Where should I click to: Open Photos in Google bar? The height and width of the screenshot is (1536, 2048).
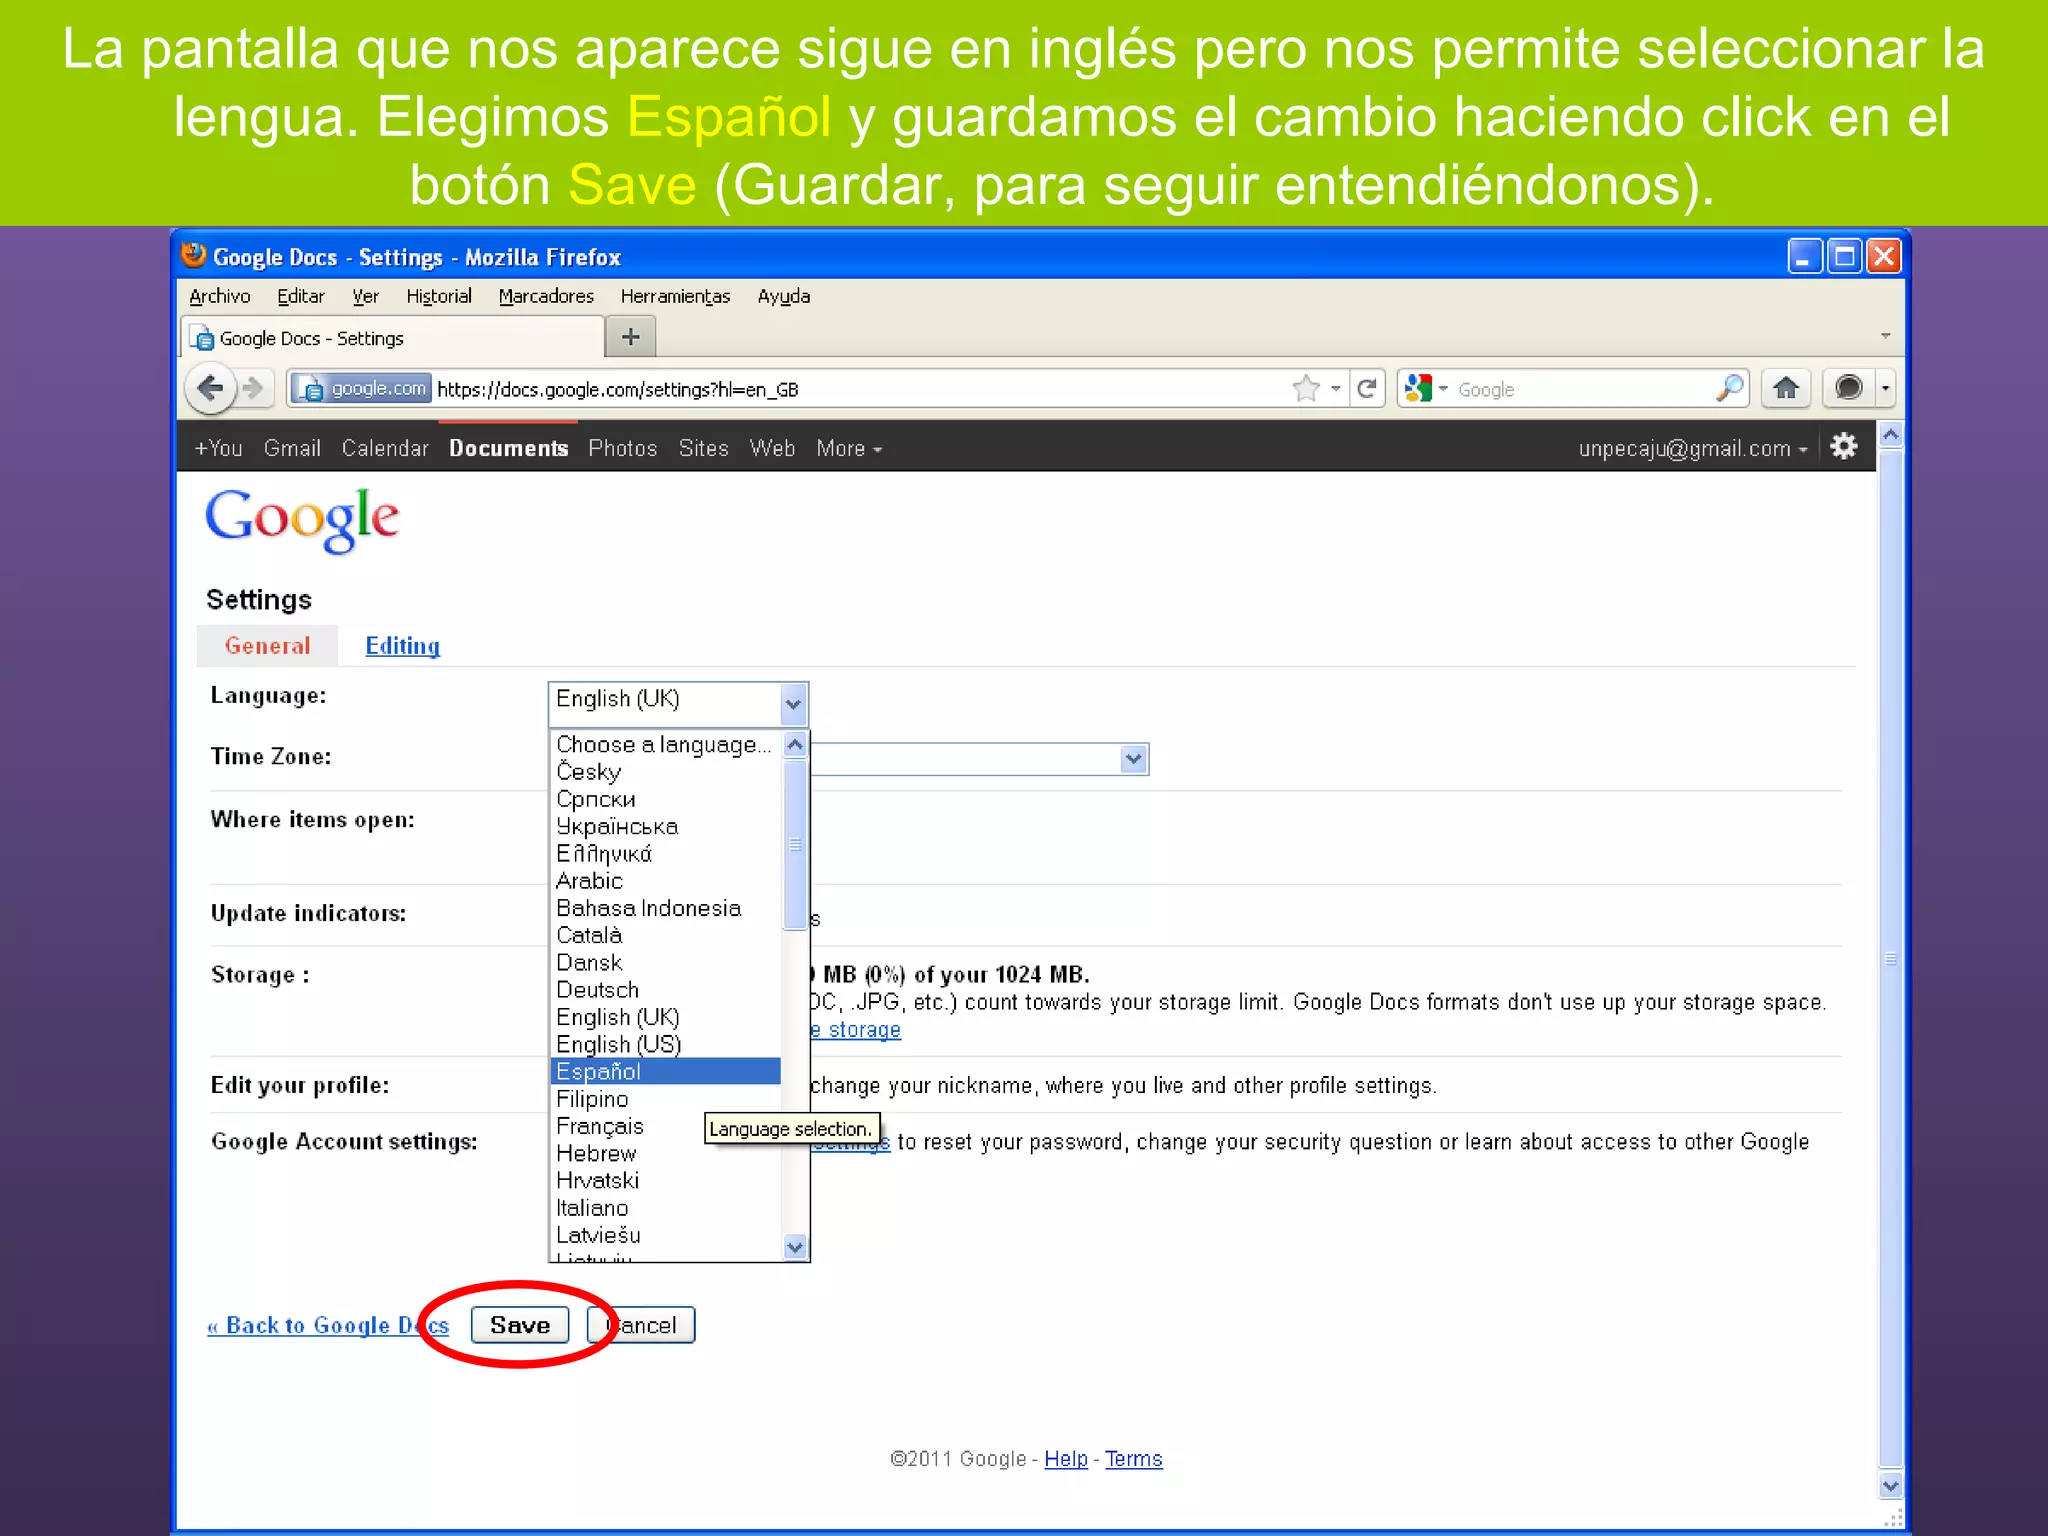click(x=623, y=448)
